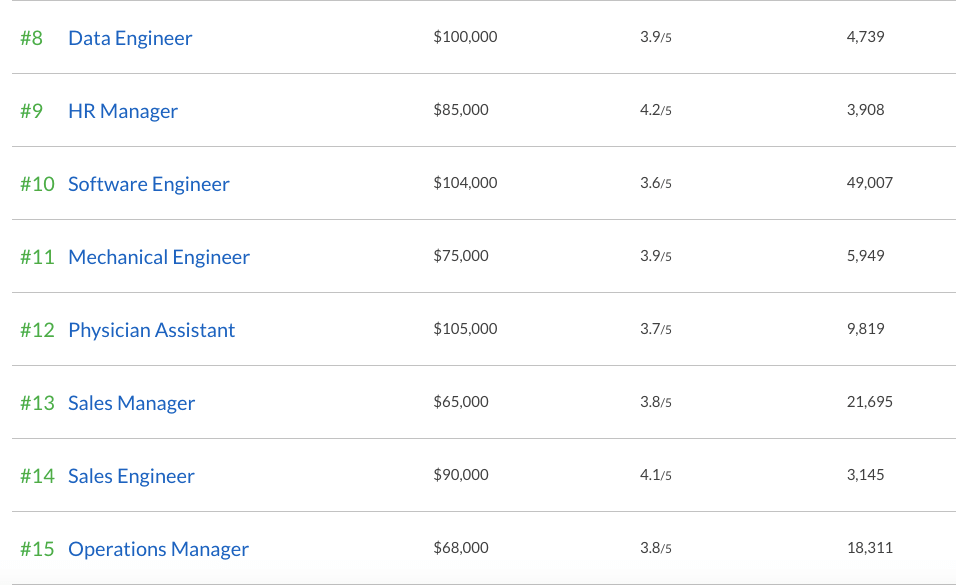Open the Software Engineer job page
956x585 pixels.
pos(149,184)
